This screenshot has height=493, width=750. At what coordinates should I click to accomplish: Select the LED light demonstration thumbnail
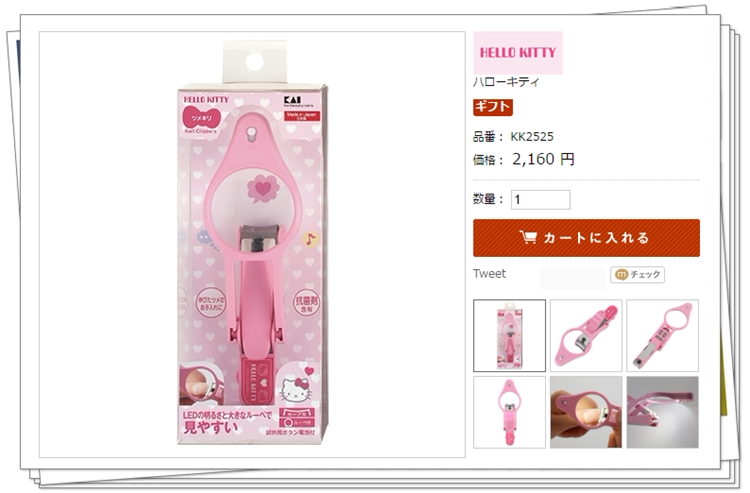coord(662,412)
